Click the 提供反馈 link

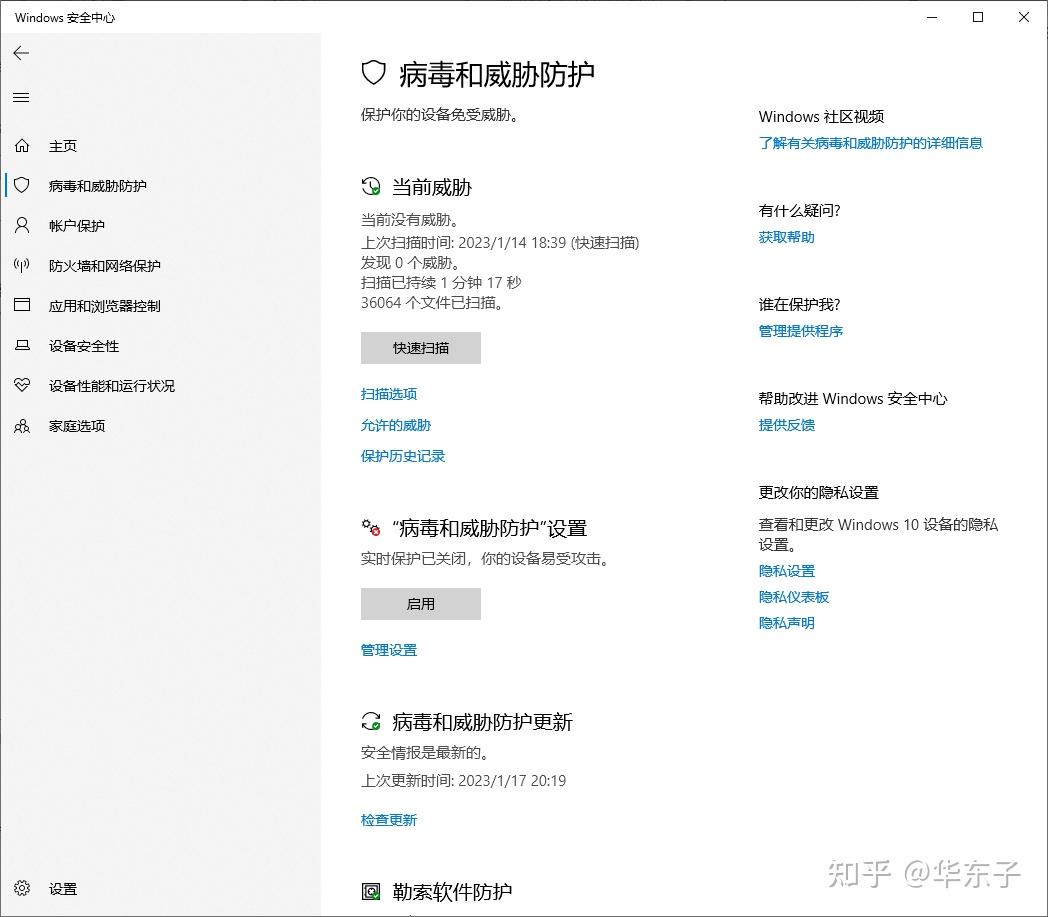pyautogui.click(x=787, y=425)
